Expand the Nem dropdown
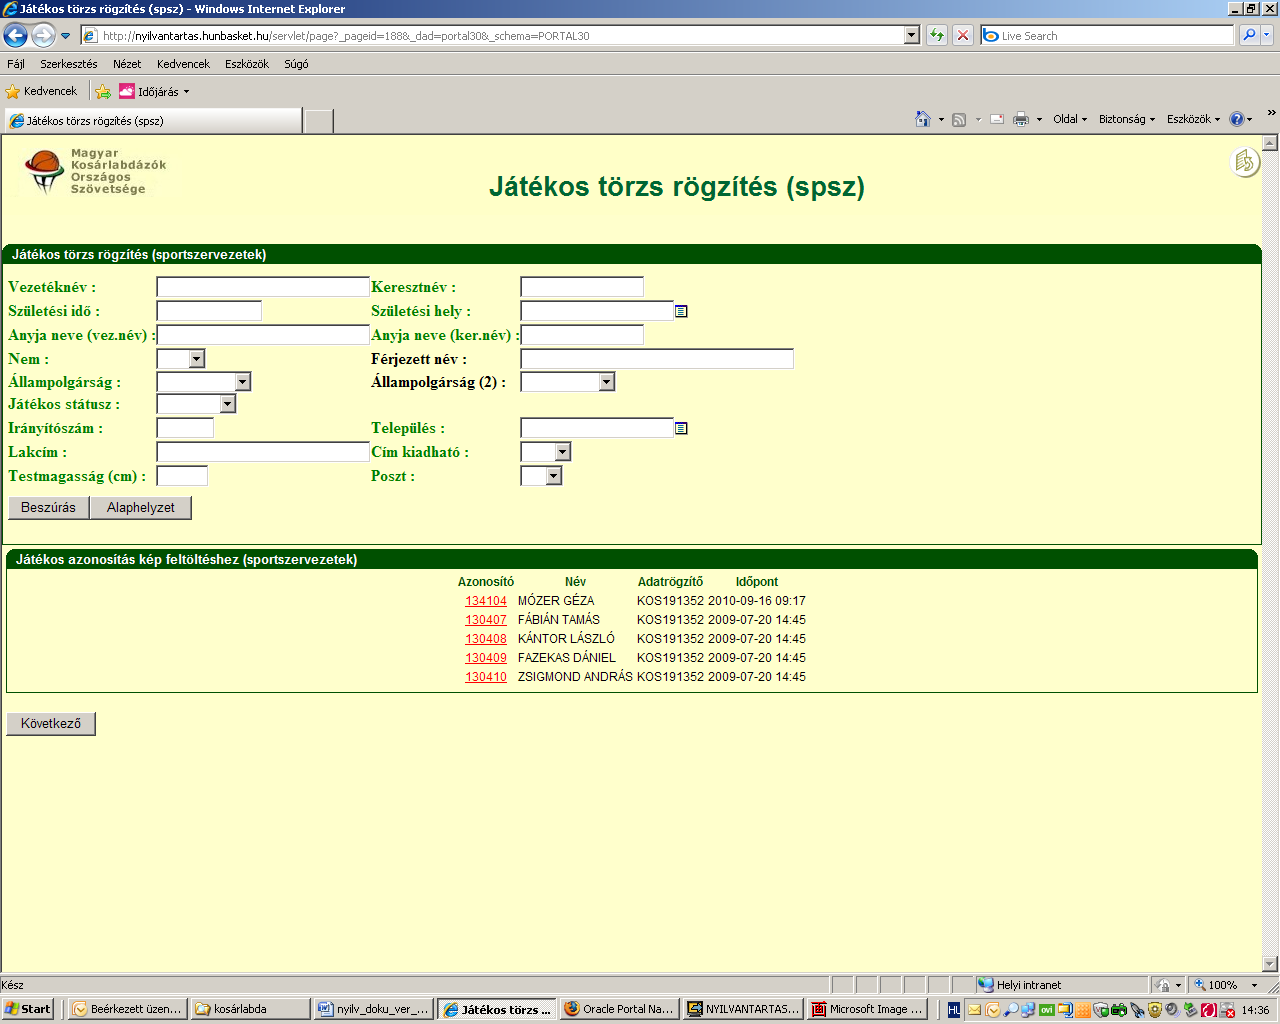 click(196, 359)
